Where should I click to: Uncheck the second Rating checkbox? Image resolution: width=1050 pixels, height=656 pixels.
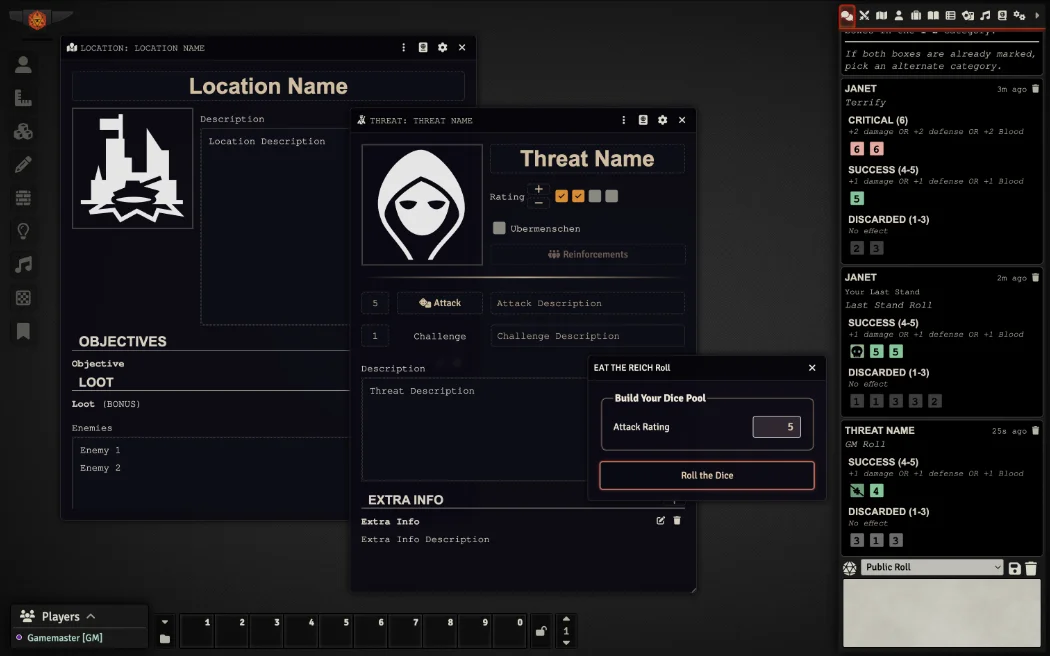(x=579, y=196)
